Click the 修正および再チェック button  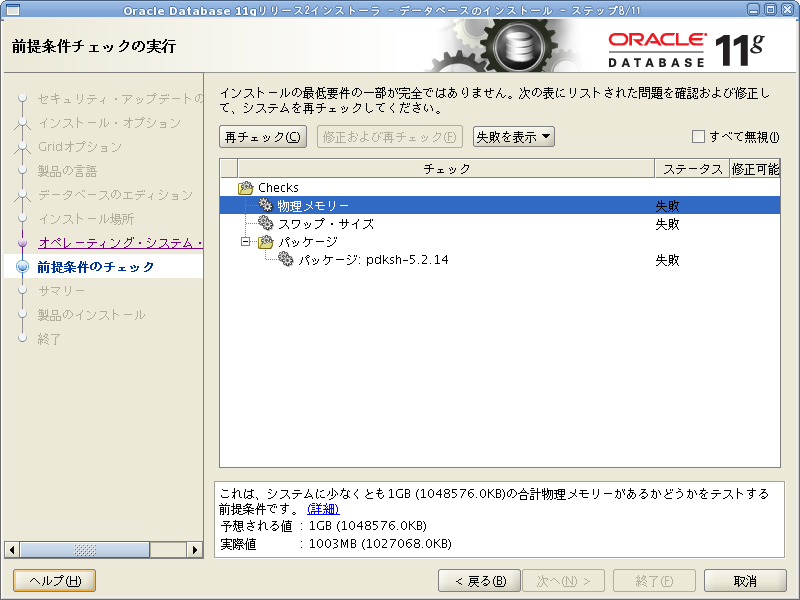tap(390, 137)
